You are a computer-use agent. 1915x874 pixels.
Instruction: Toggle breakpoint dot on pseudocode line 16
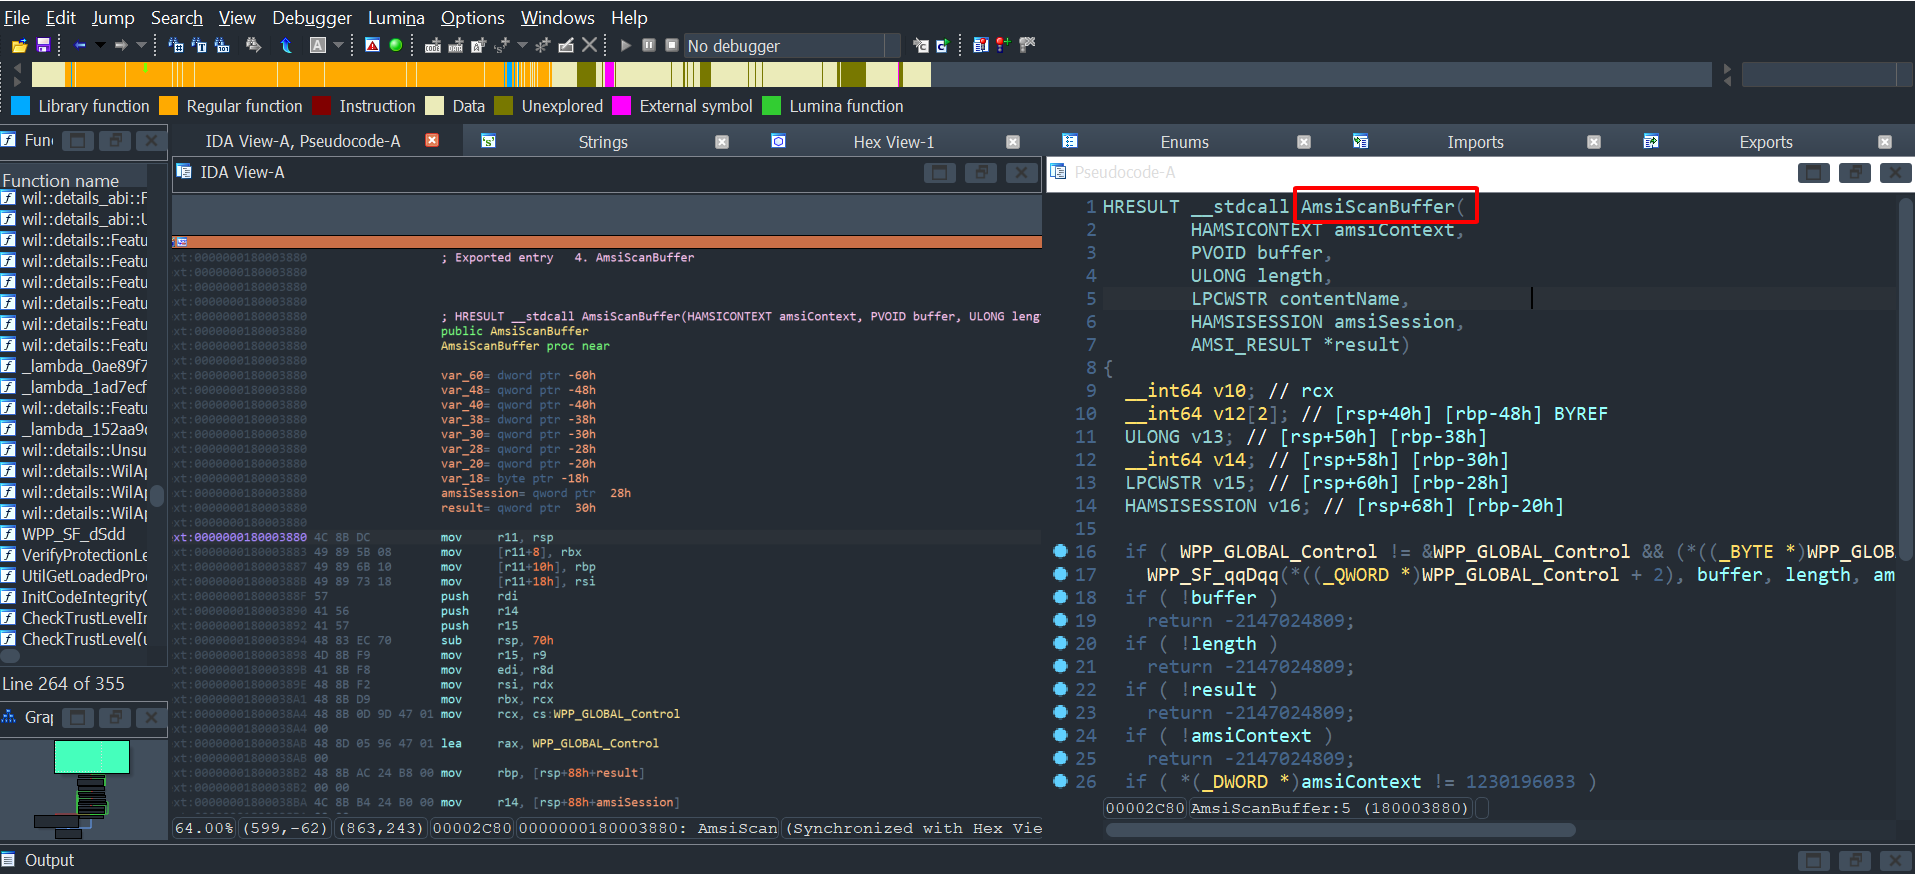pyautogui.click(x=1061, y=551)
